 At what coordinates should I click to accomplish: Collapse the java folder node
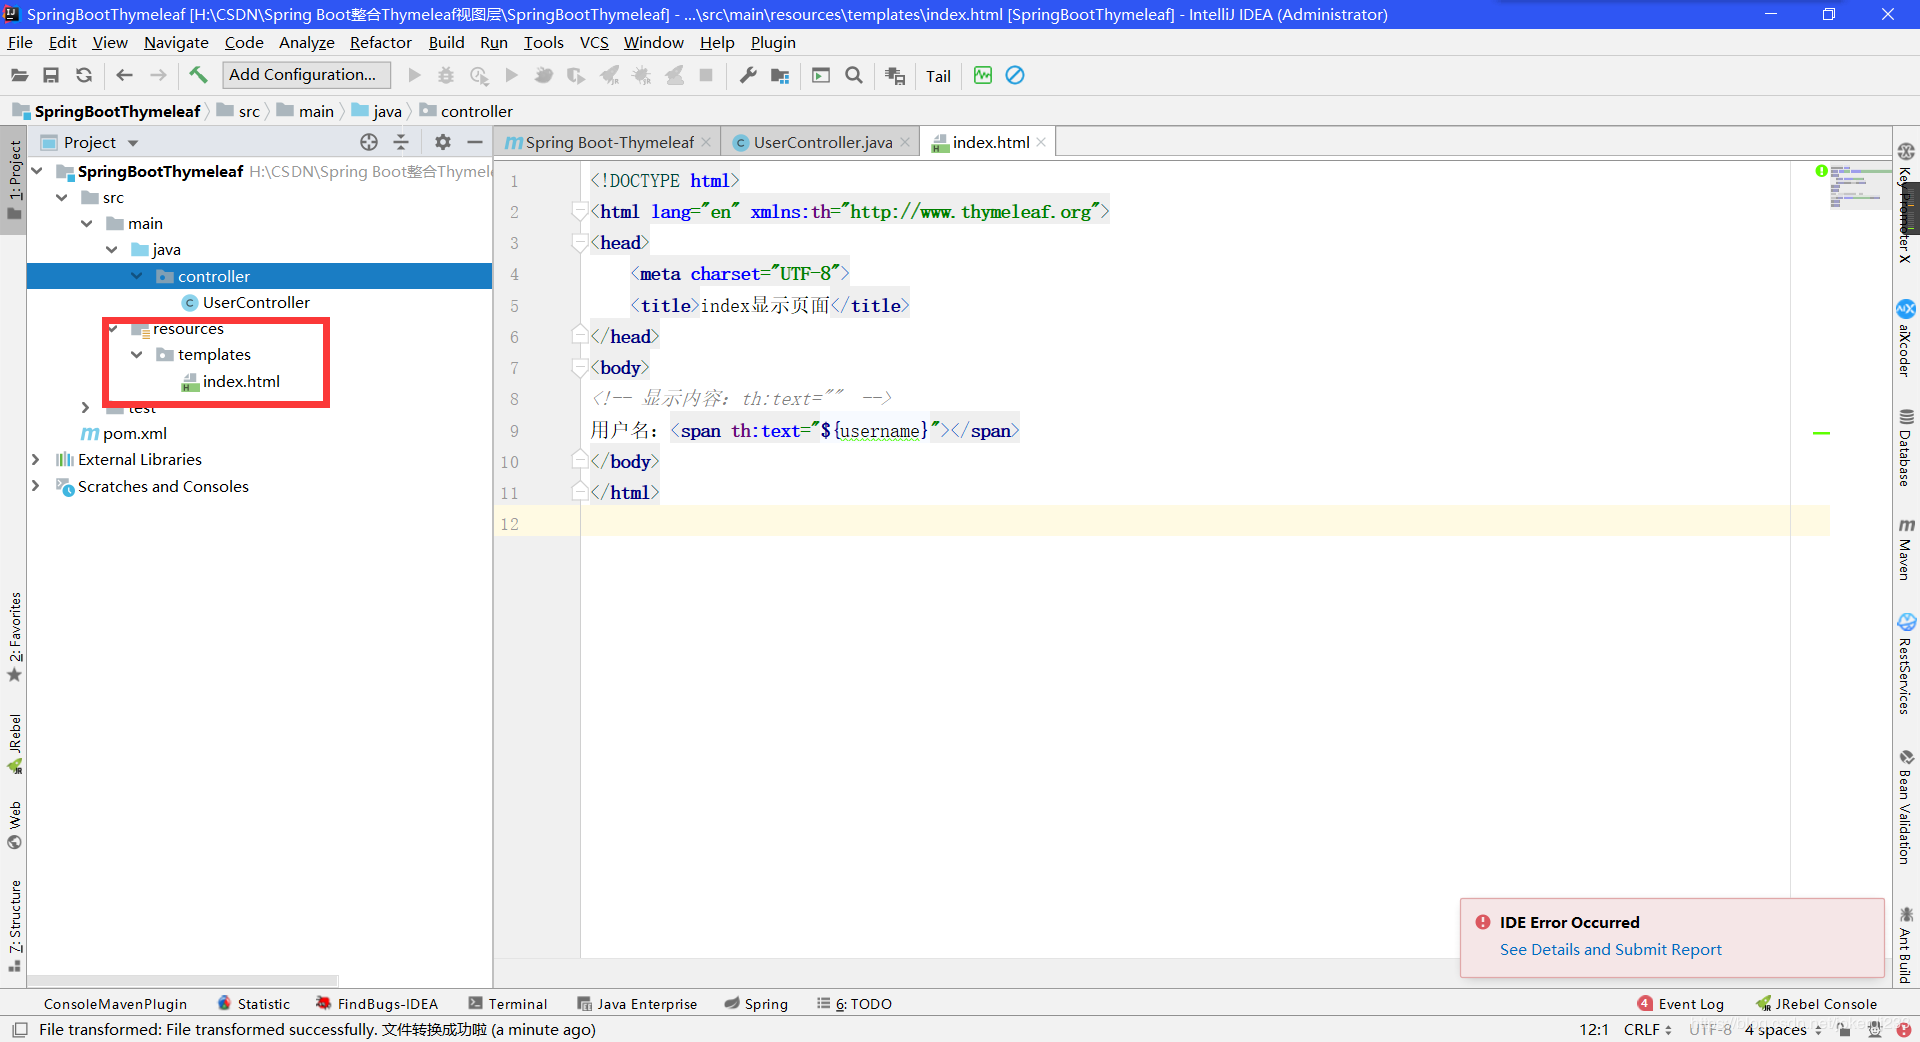click(112, 249)
